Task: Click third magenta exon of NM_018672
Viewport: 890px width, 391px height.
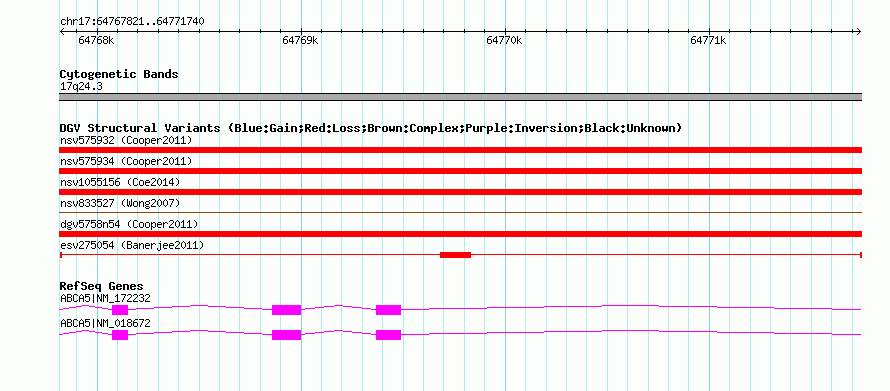Action: click(x=389, y=335)
